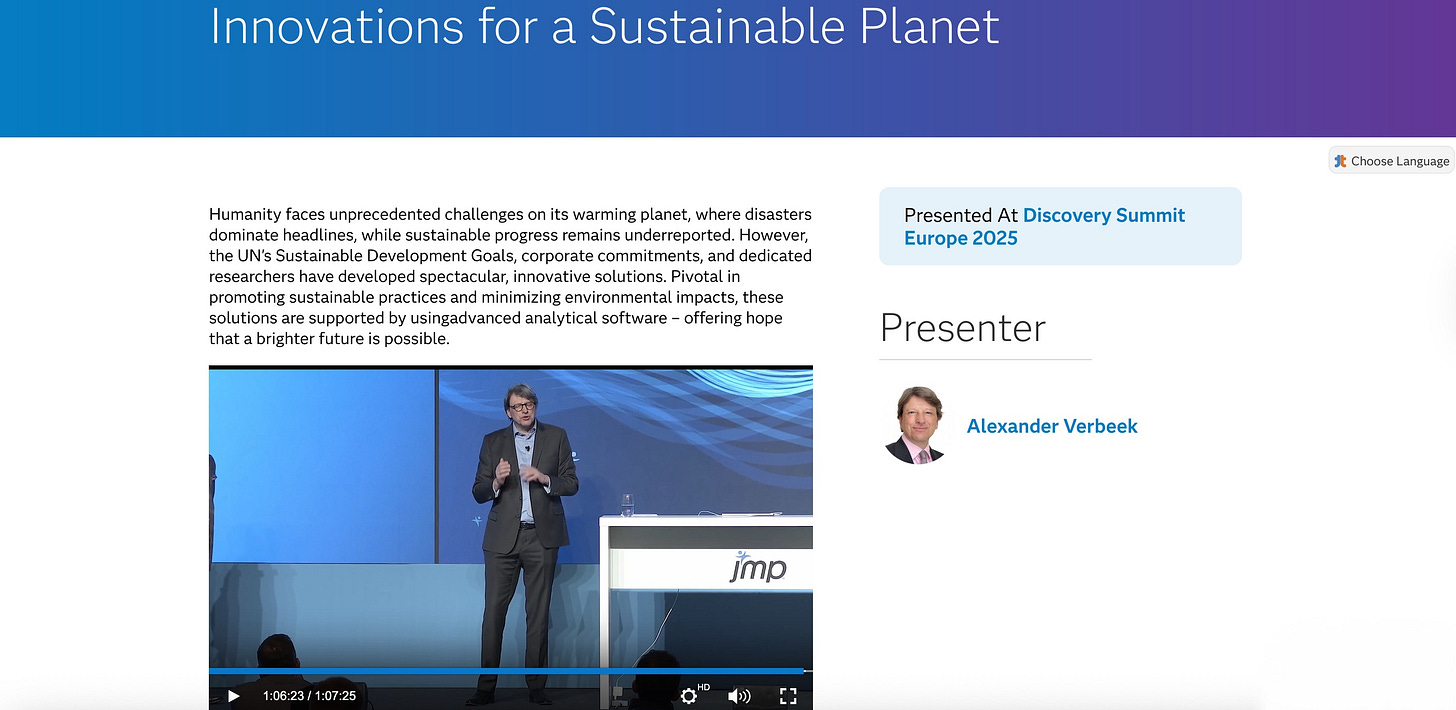Click the 'Presented At' label text
This screenshot has width=1456, height=710.
coord(961,215)
